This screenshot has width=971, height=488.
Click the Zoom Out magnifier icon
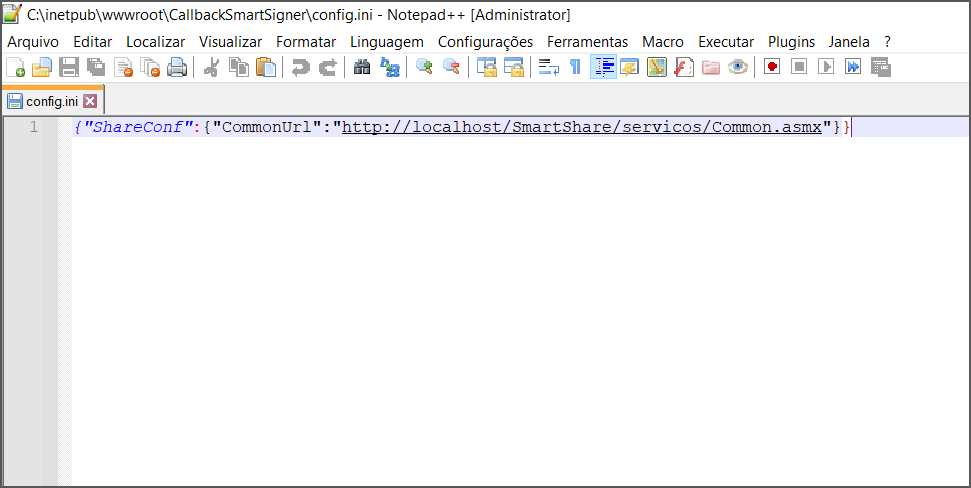click(451, 67)
